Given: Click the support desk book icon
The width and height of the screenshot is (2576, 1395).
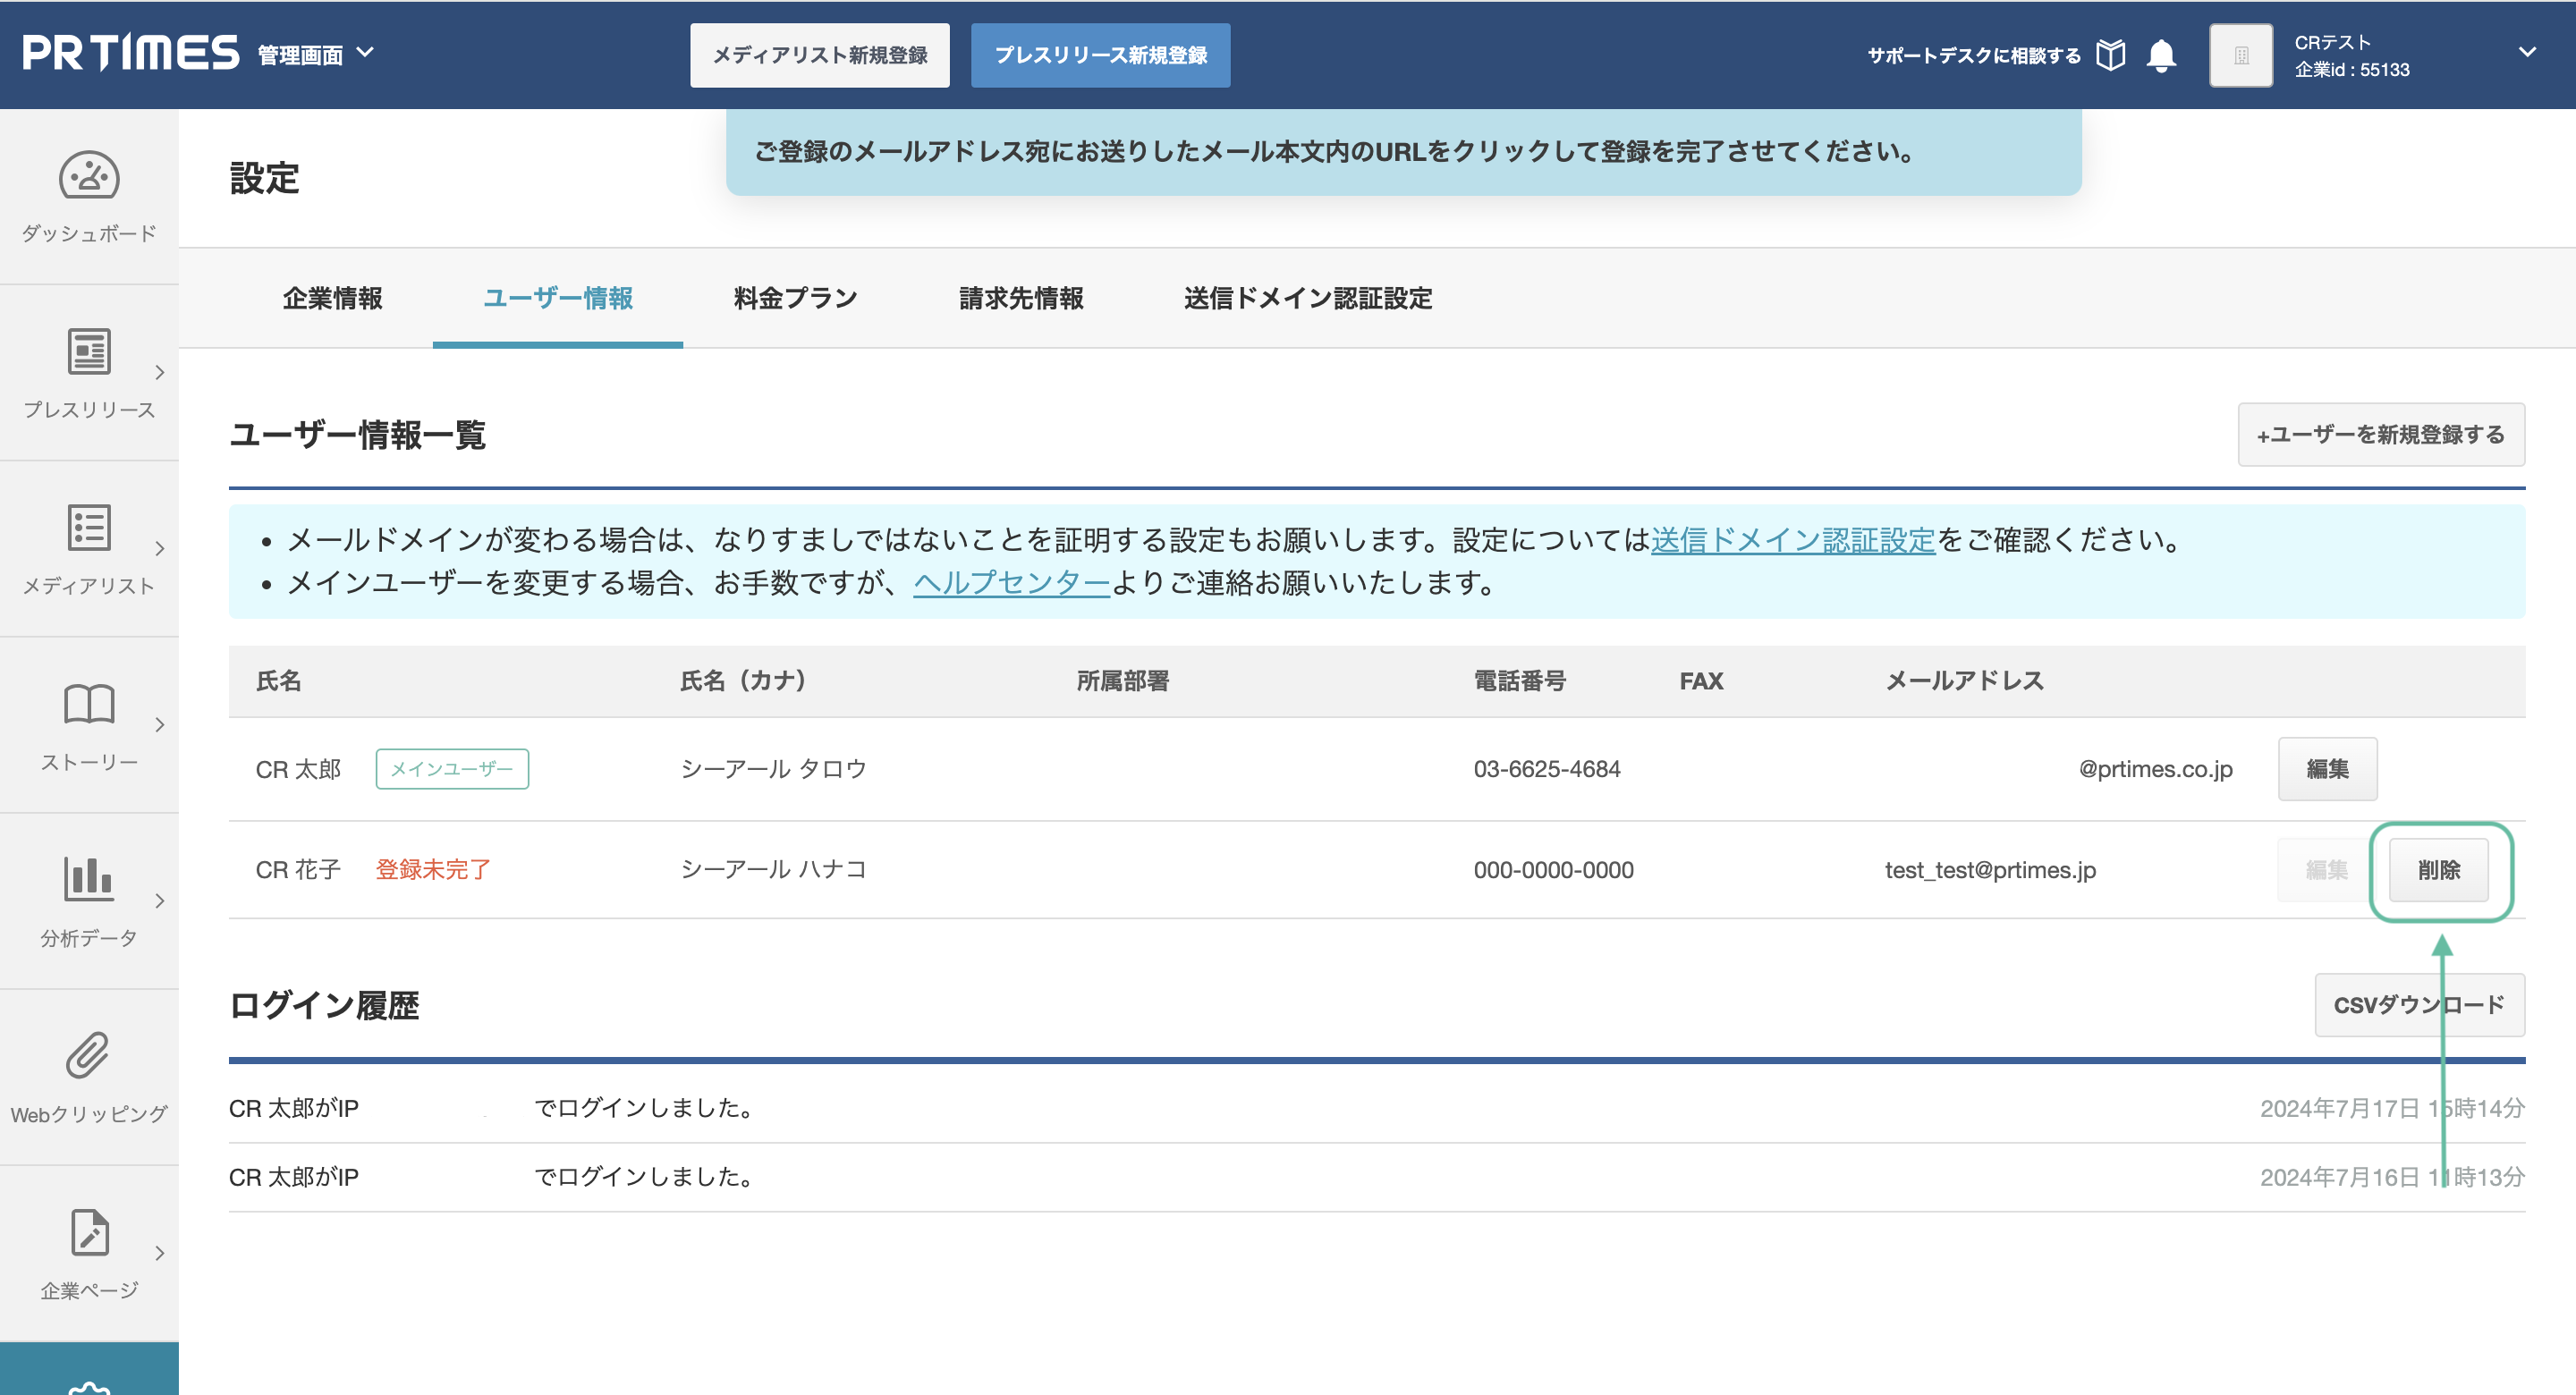Looking at the screenshot, I should (x=2111, y=55).
